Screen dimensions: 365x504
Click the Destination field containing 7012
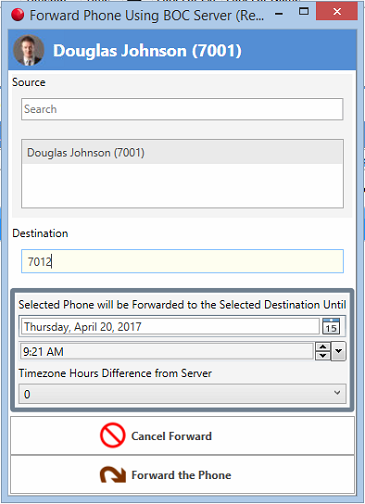tap(182, 261)
